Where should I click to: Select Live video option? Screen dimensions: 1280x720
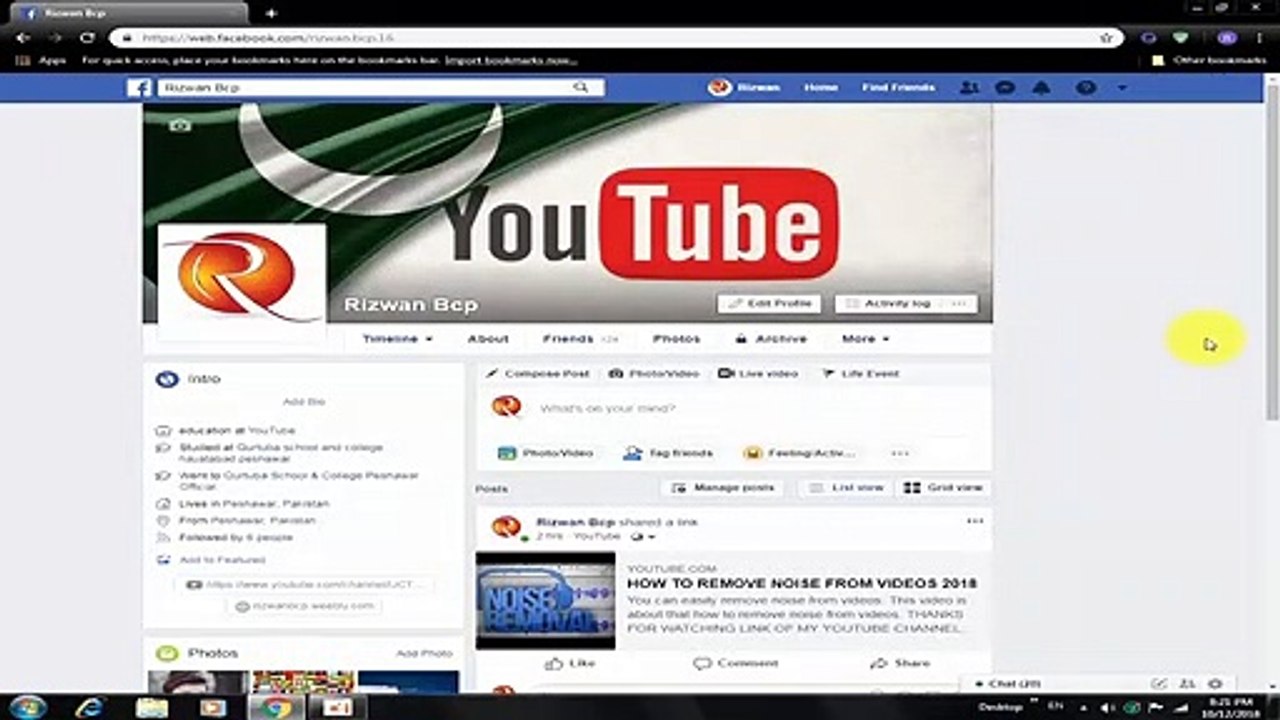coord(758,373)
